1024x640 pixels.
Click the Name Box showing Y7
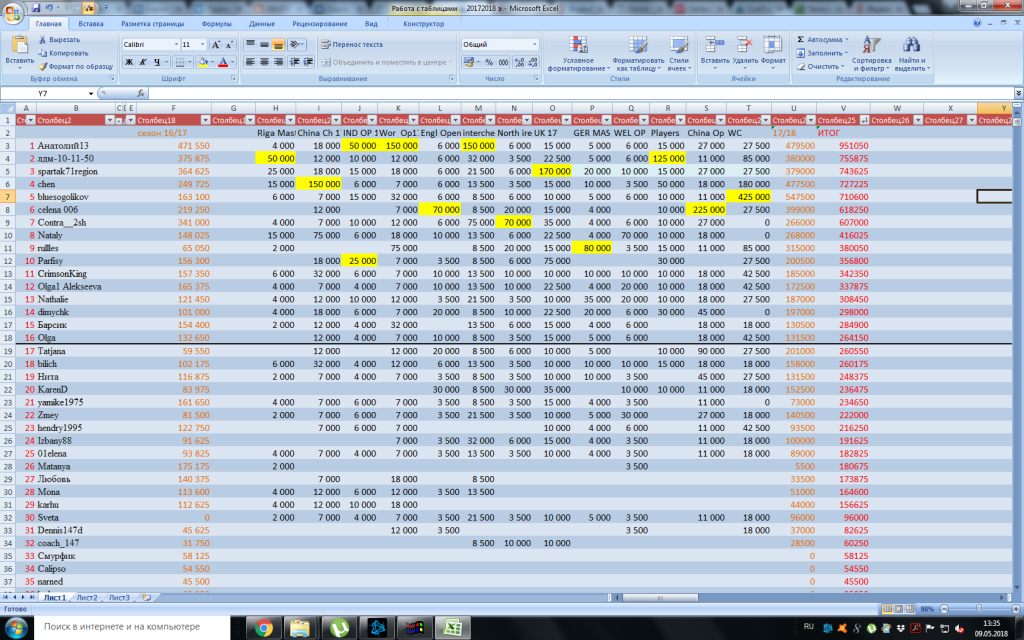[45, 93]
